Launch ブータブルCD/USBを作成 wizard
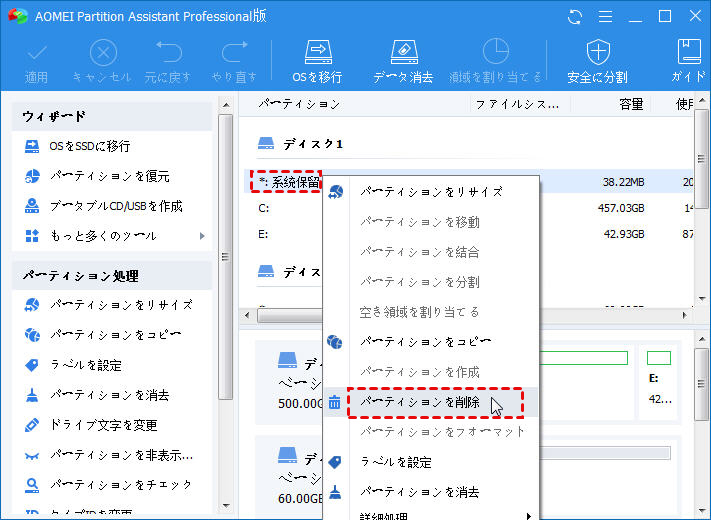The width and height of the screenshot is (711, 520). [103, 206]
